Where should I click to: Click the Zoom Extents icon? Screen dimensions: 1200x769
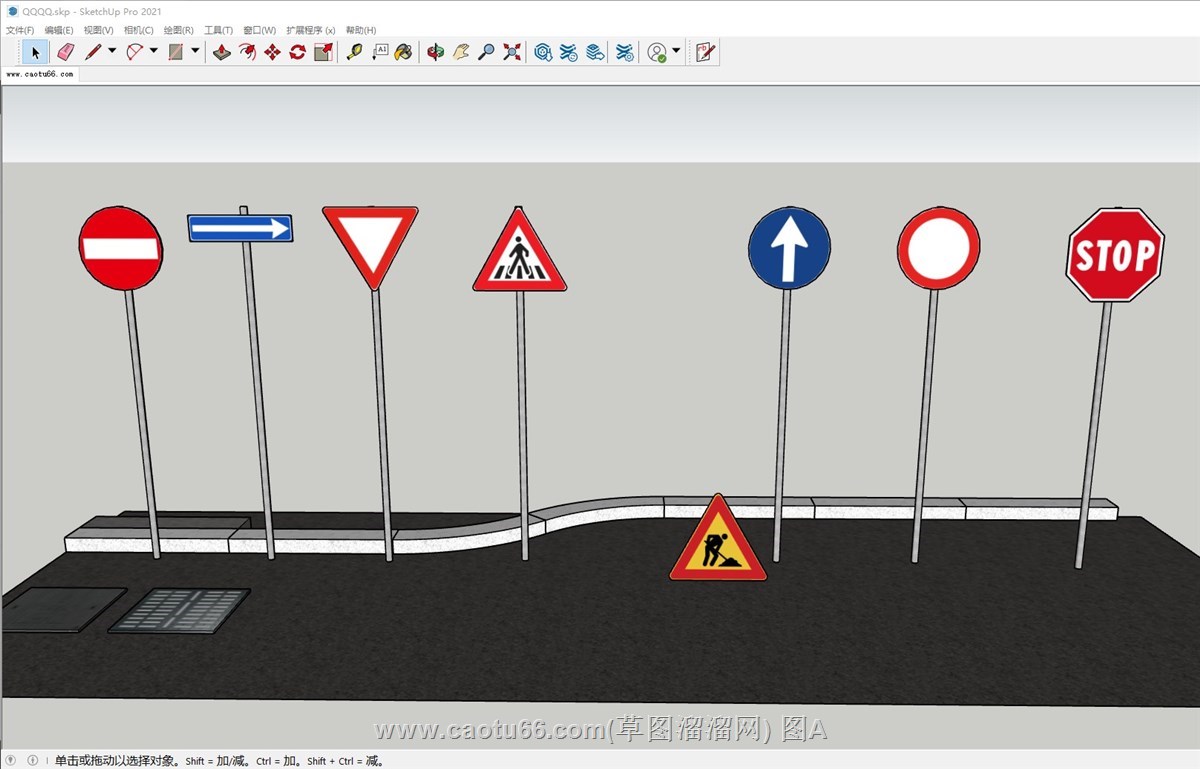click(x=511, y=52)
